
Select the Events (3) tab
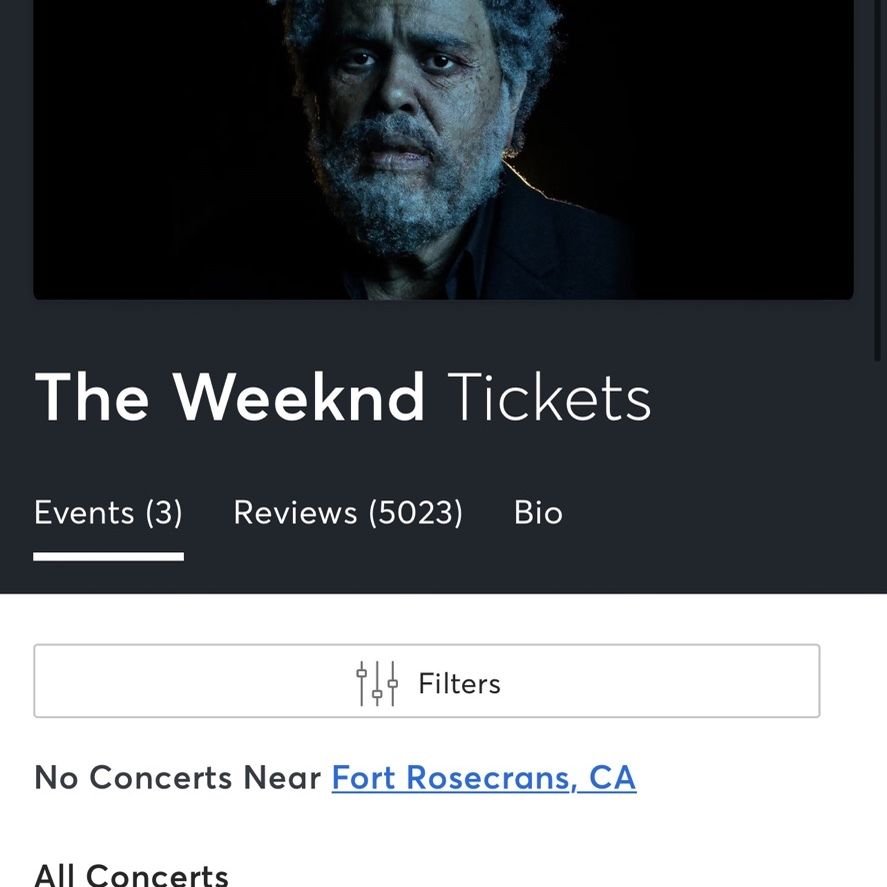[x=108, y=513]
